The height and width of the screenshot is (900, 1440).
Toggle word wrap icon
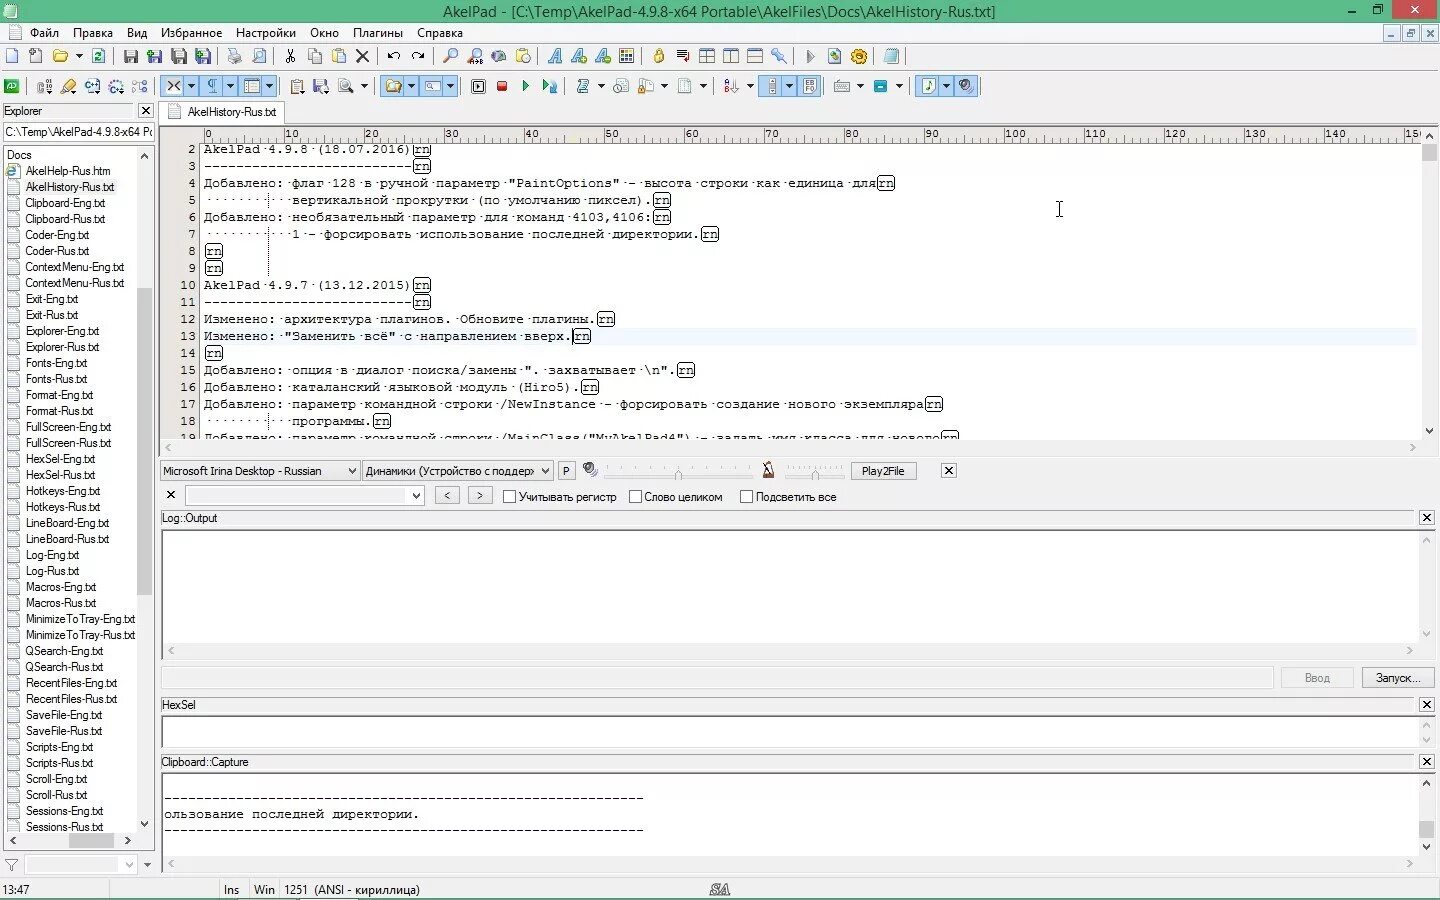[683, 56]
